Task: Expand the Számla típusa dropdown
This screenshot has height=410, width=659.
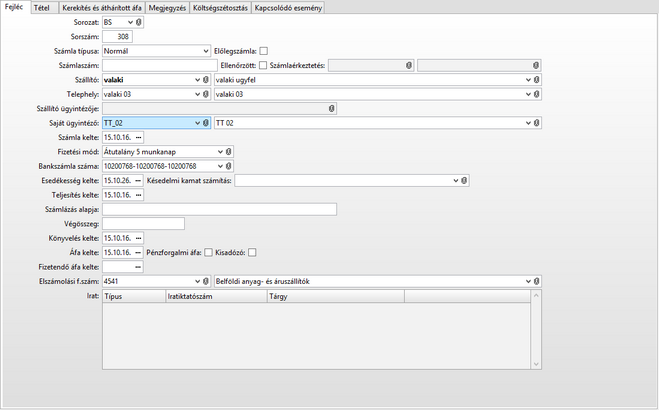Action: pyautogui.click(x=206, y=51)
